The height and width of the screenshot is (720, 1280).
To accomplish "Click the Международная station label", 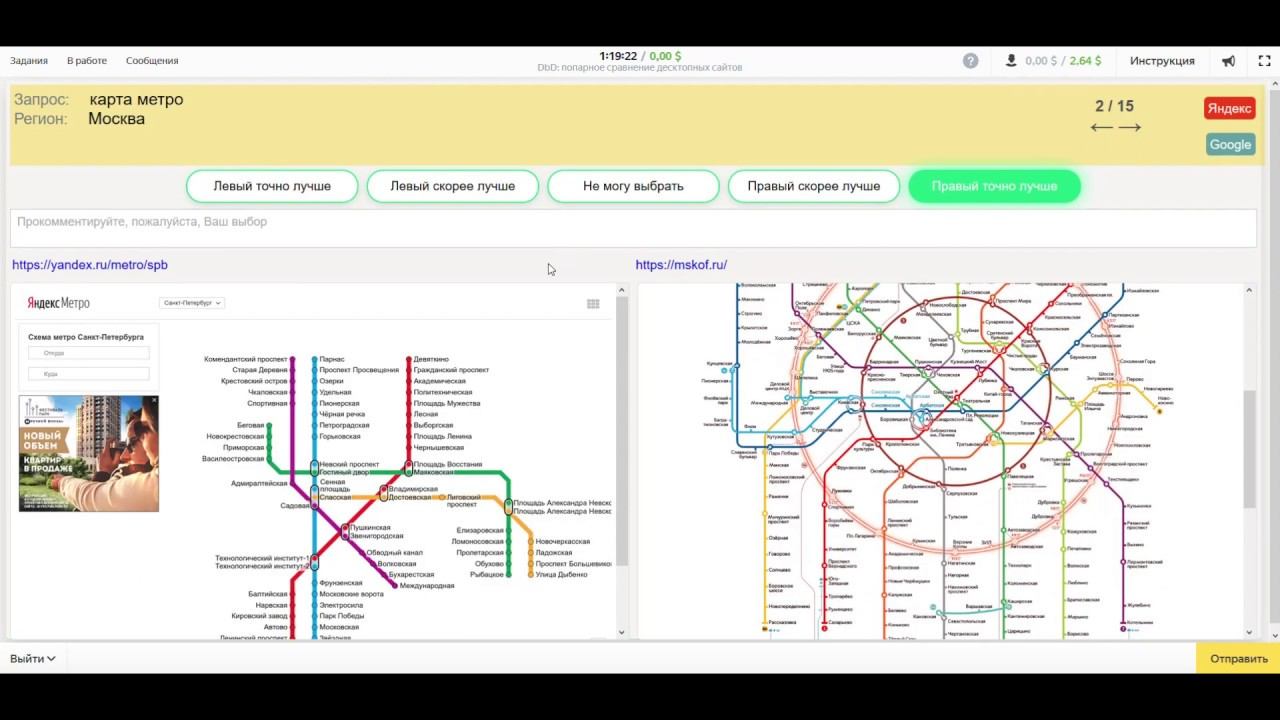I will click(427, 585).
